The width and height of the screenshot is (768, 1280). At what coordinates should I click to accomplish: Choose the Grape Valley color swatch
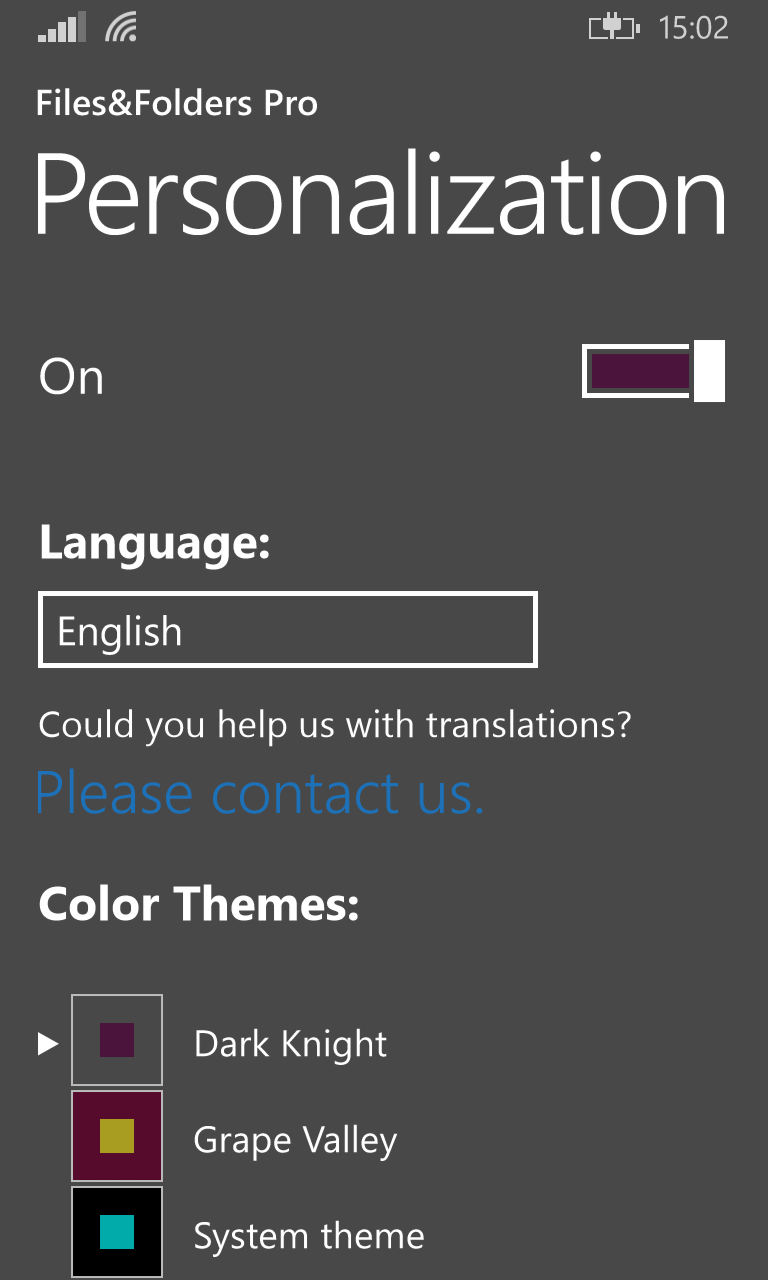click(x=117, y=1136)
